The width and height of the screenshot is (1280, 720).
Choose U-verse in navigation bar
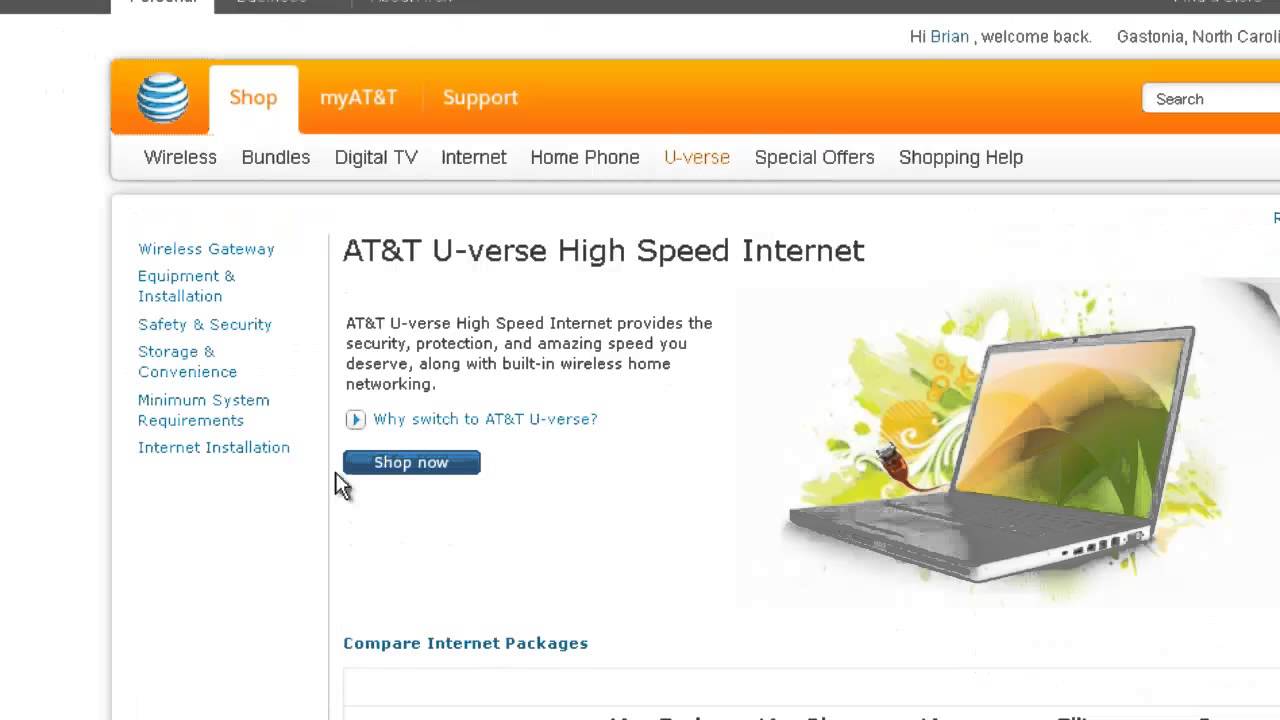[697, 157]
